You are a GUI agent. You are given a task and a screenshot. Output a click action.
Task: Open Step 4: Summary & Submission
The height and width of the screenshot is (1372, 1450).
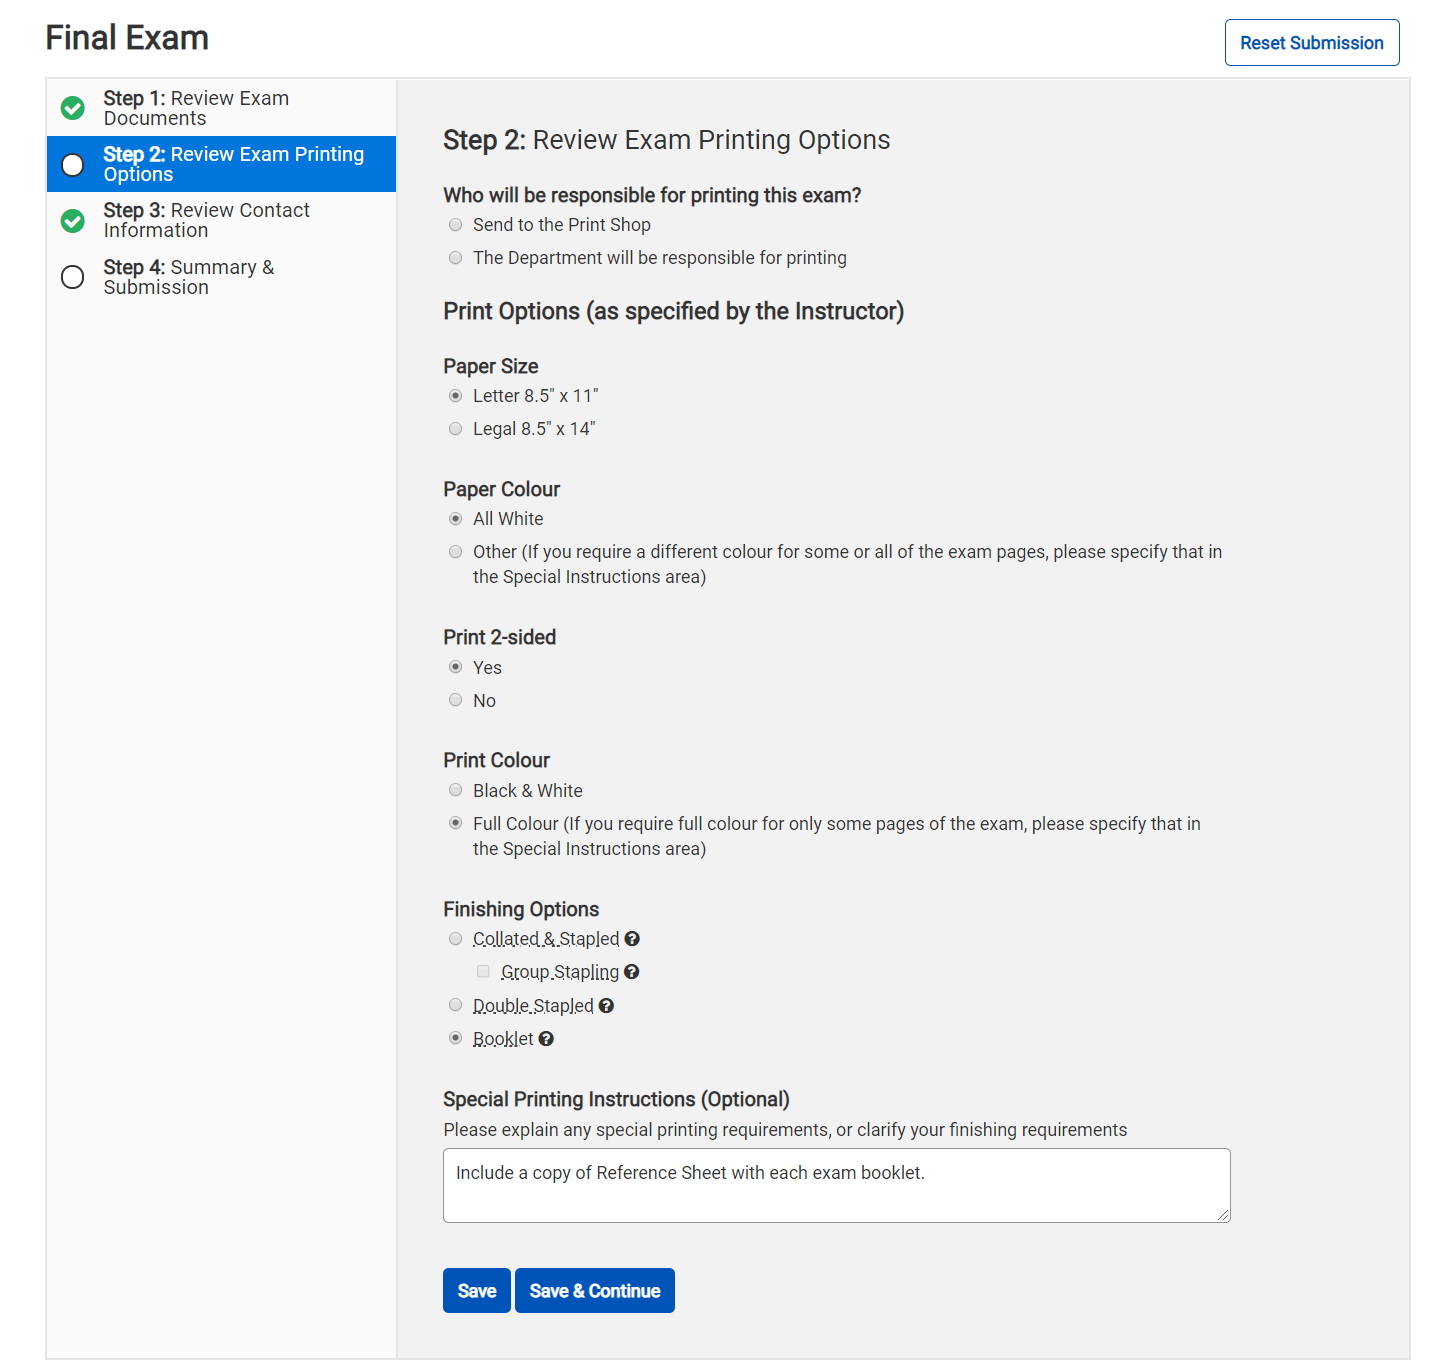[x=222, y=277]
